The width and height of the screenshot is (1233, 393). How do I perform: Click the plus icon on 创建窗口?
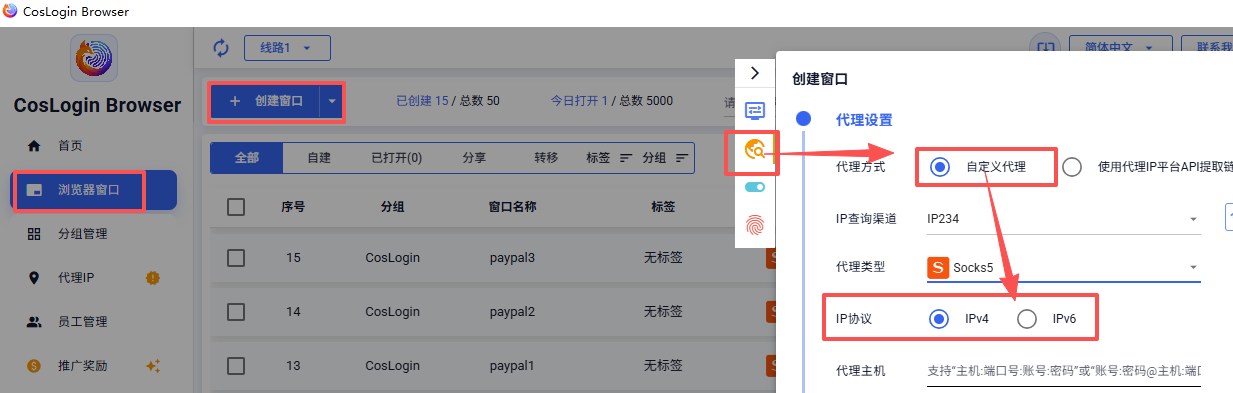235,101
